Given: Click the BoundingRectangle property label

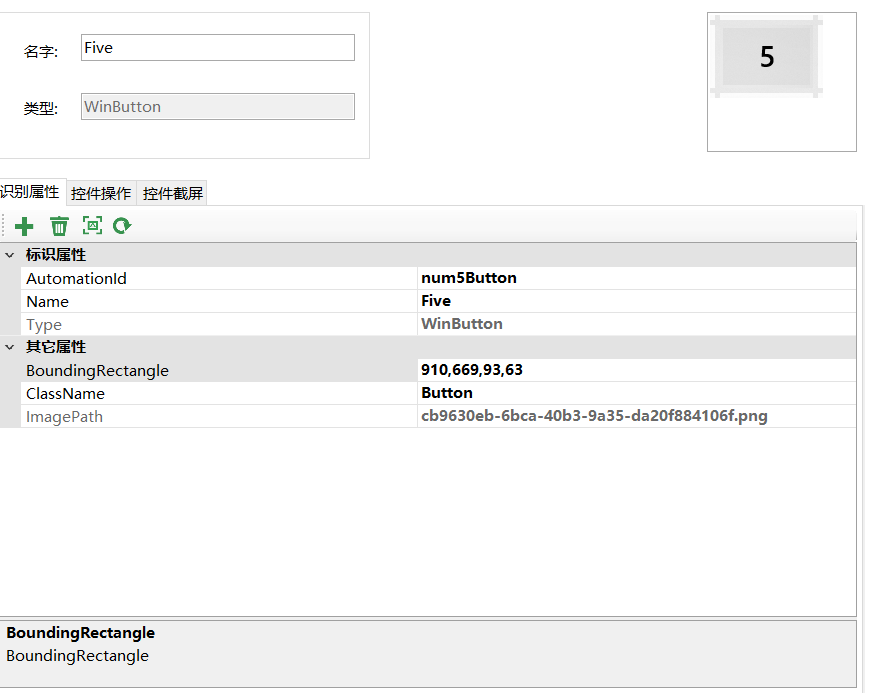Looking at the screenshot, I should click(x=97, y=371).
